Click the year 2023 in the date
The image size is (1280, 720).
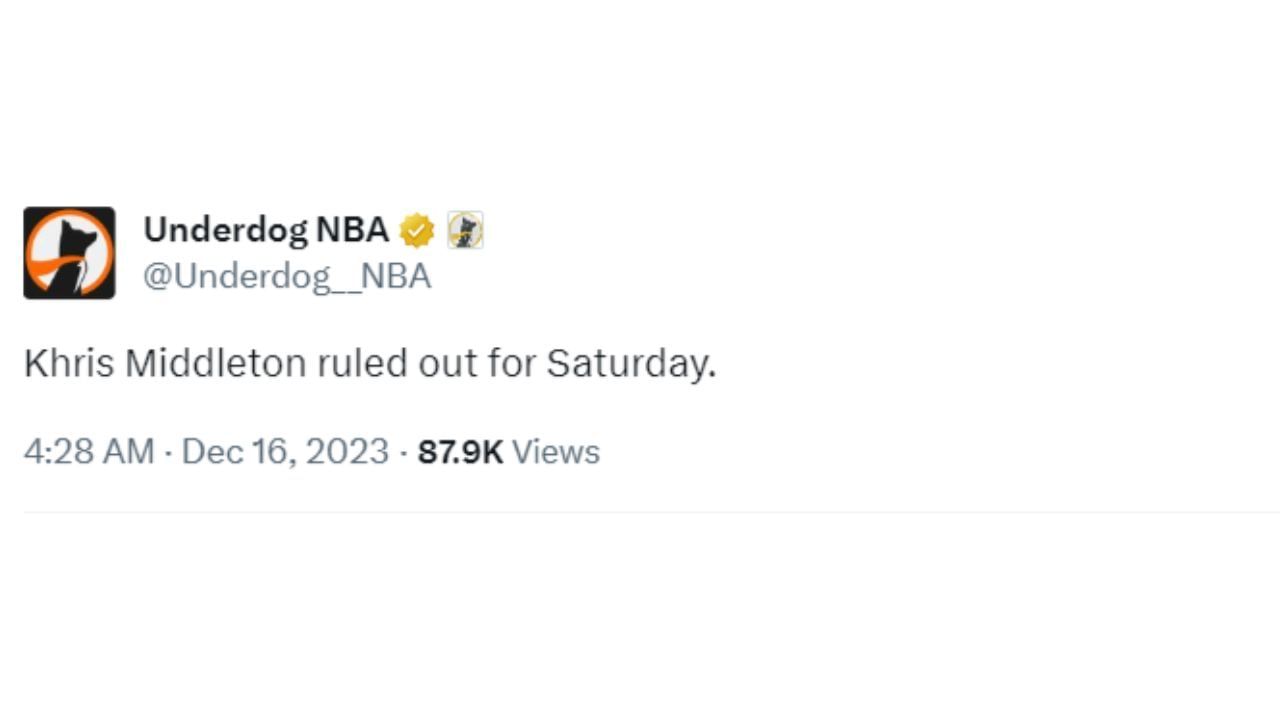pos(347,452)
